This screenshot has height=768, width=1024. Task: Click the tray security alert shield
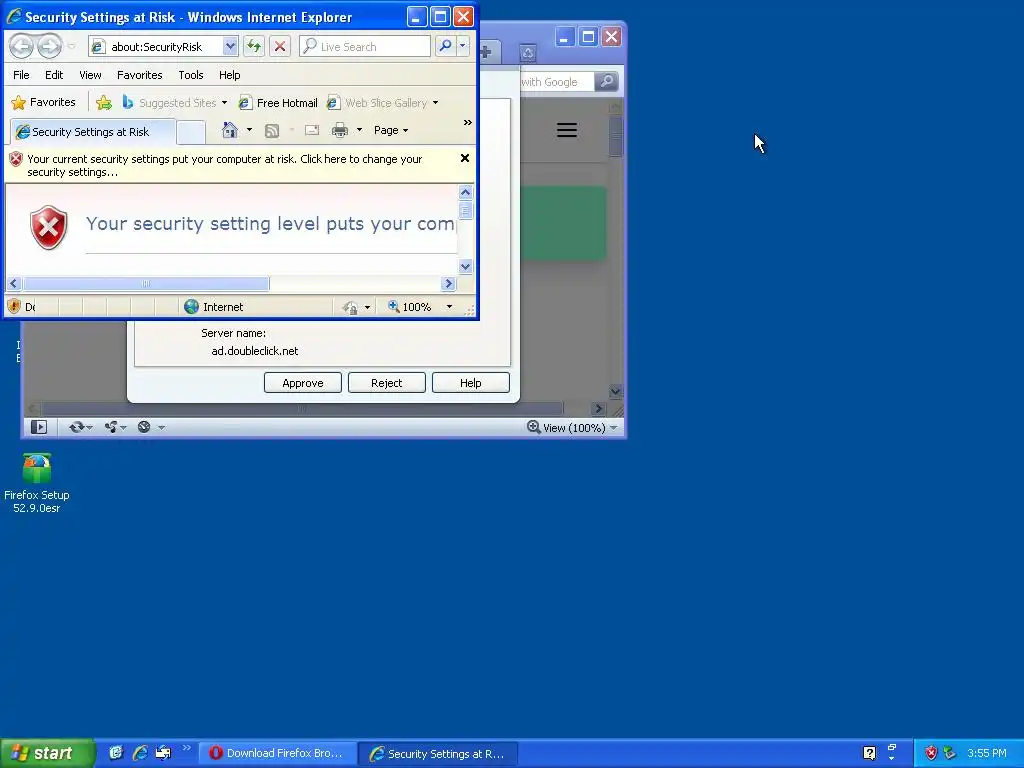(931, 753)
